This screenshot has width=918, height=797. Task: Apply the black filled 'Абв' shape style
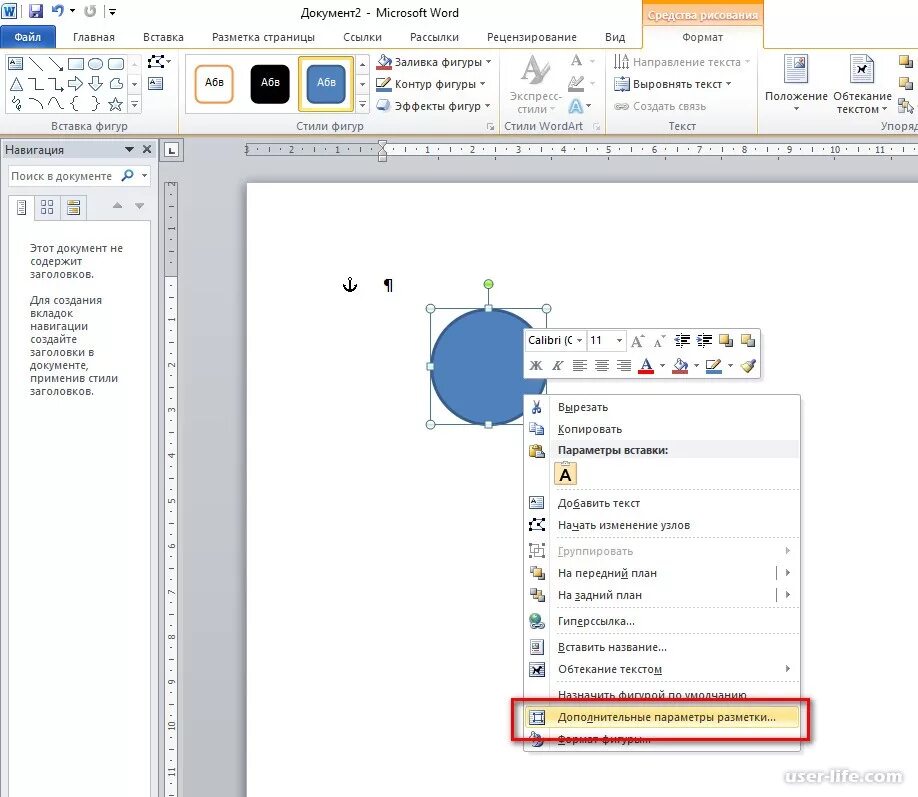270,83
